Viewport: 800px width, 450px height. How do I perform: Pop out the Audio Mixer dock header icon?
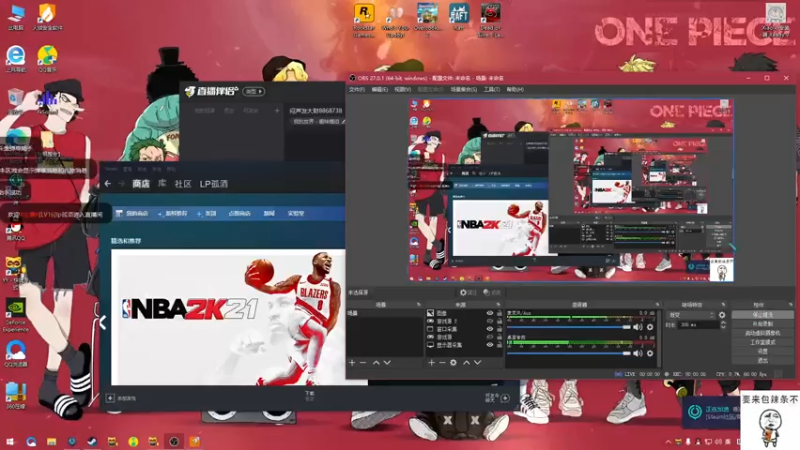pos(657,305)
